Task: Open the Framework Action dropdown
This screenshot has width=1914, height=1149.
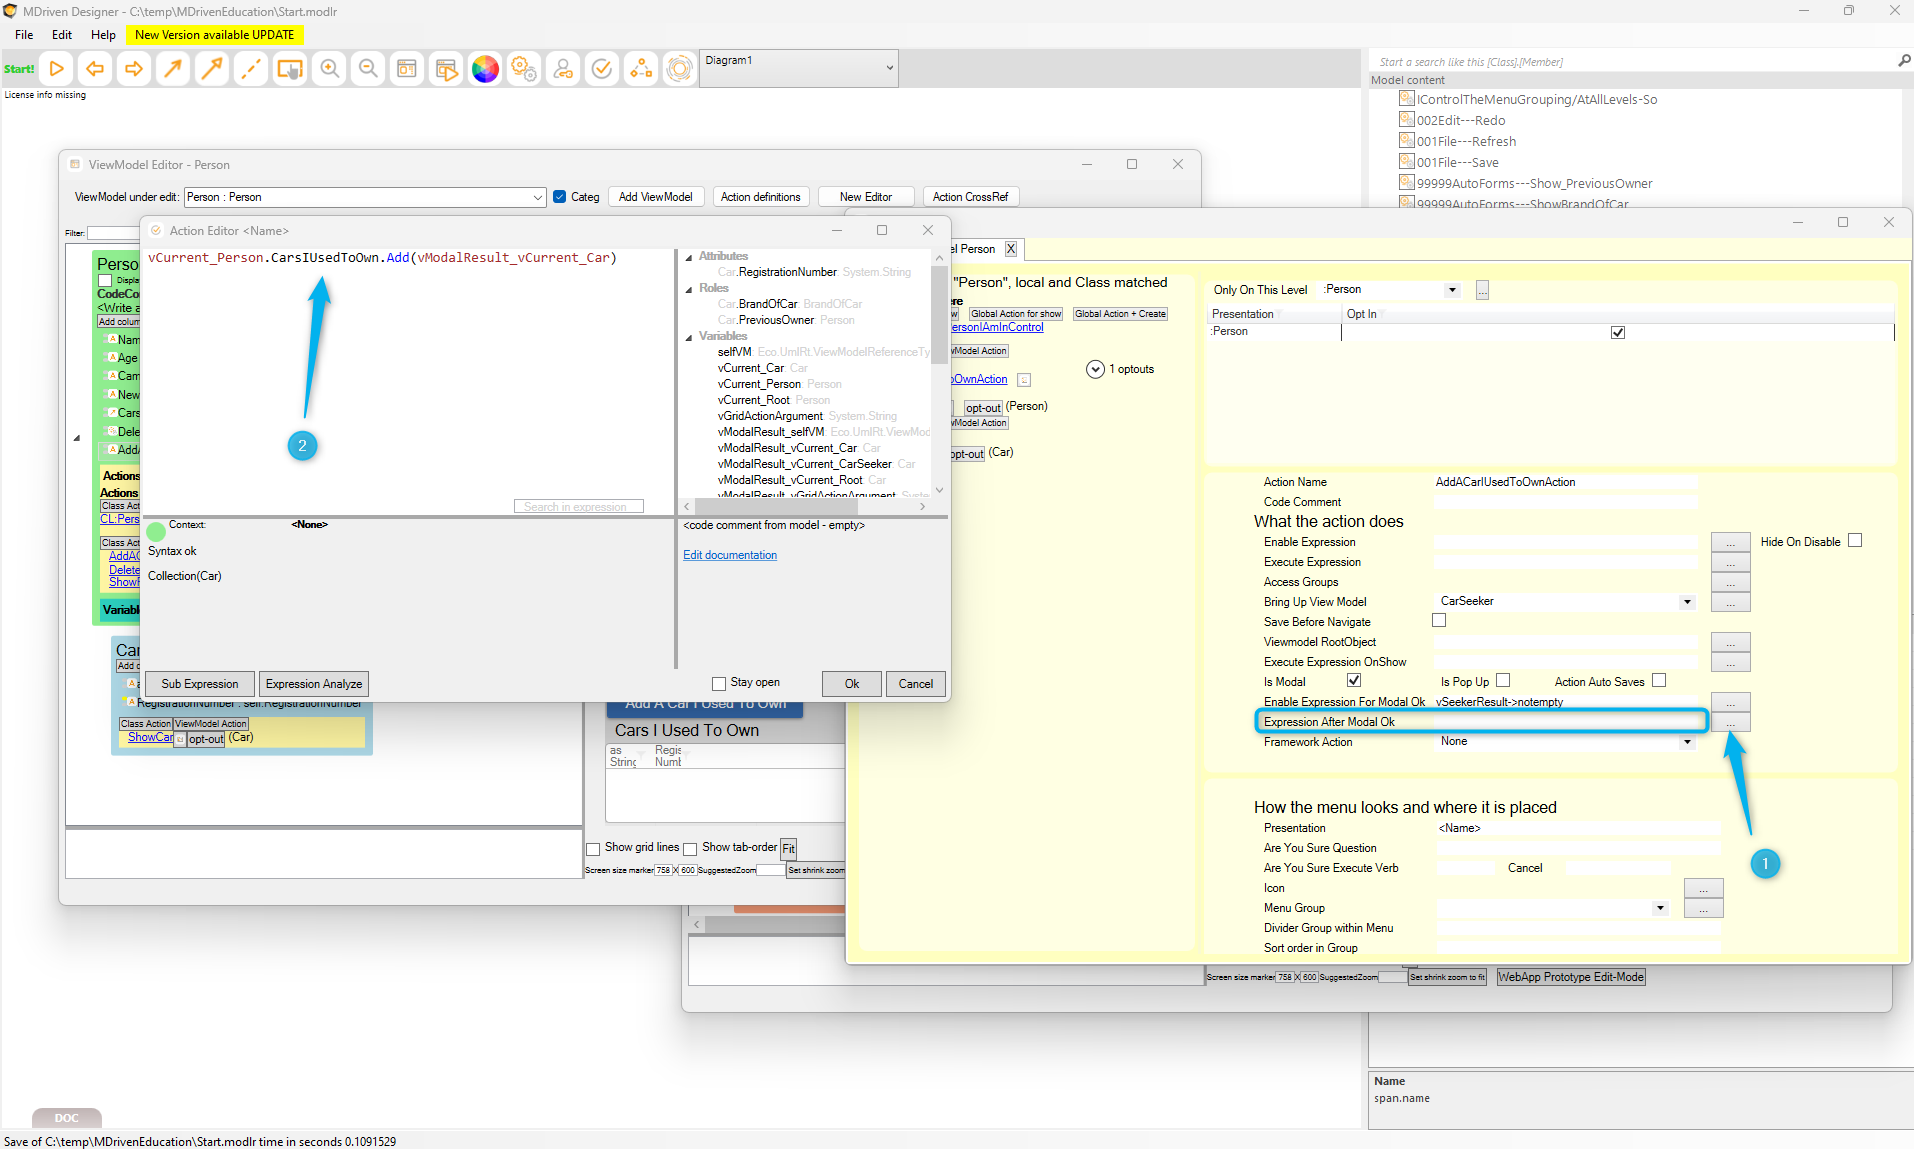Action: (1687, 742)
